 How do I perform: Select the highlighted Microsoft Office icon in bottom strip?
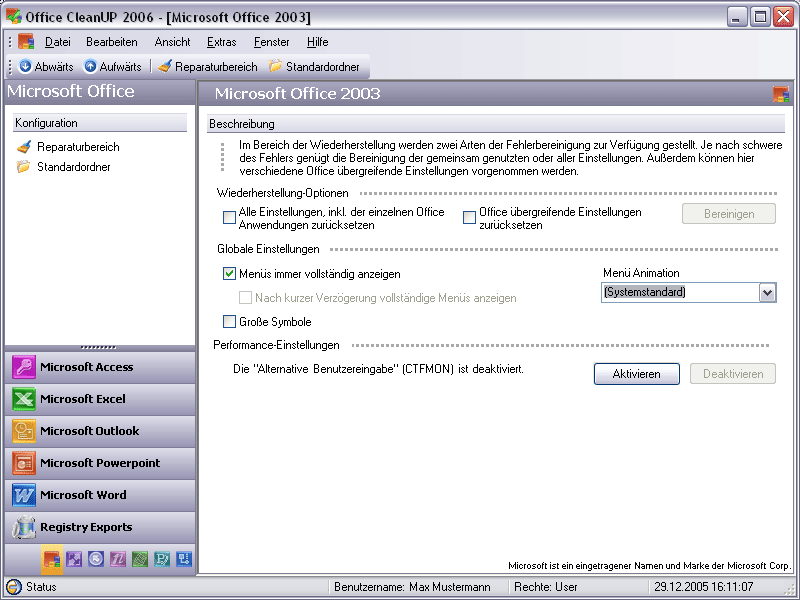pyautogui.click(x=52, y=559)
